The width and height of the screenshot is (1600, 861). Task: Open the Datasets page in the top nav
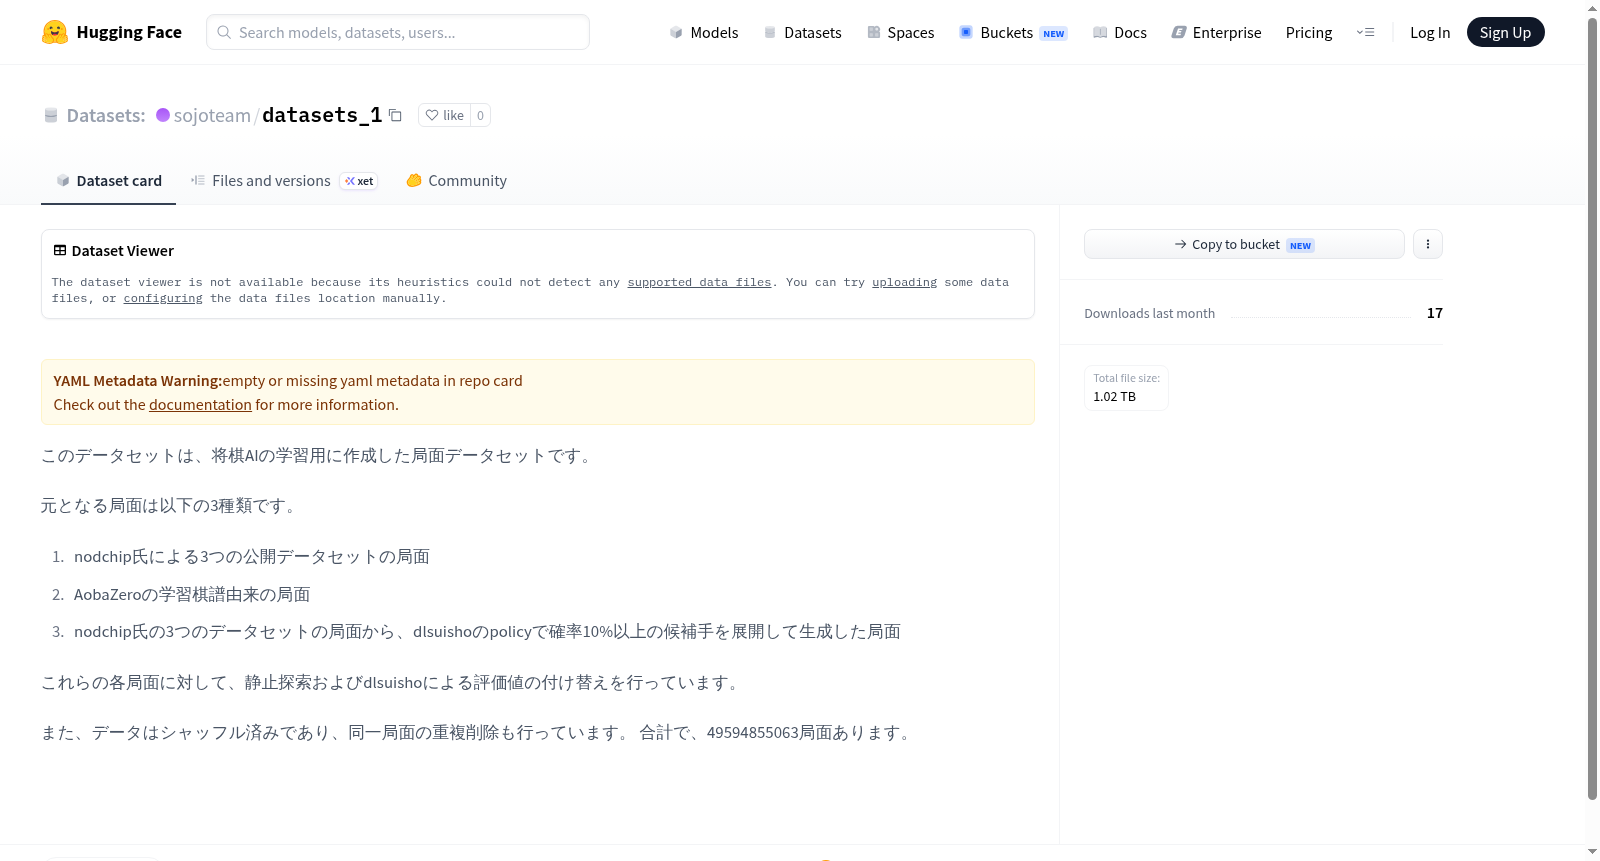802,32
